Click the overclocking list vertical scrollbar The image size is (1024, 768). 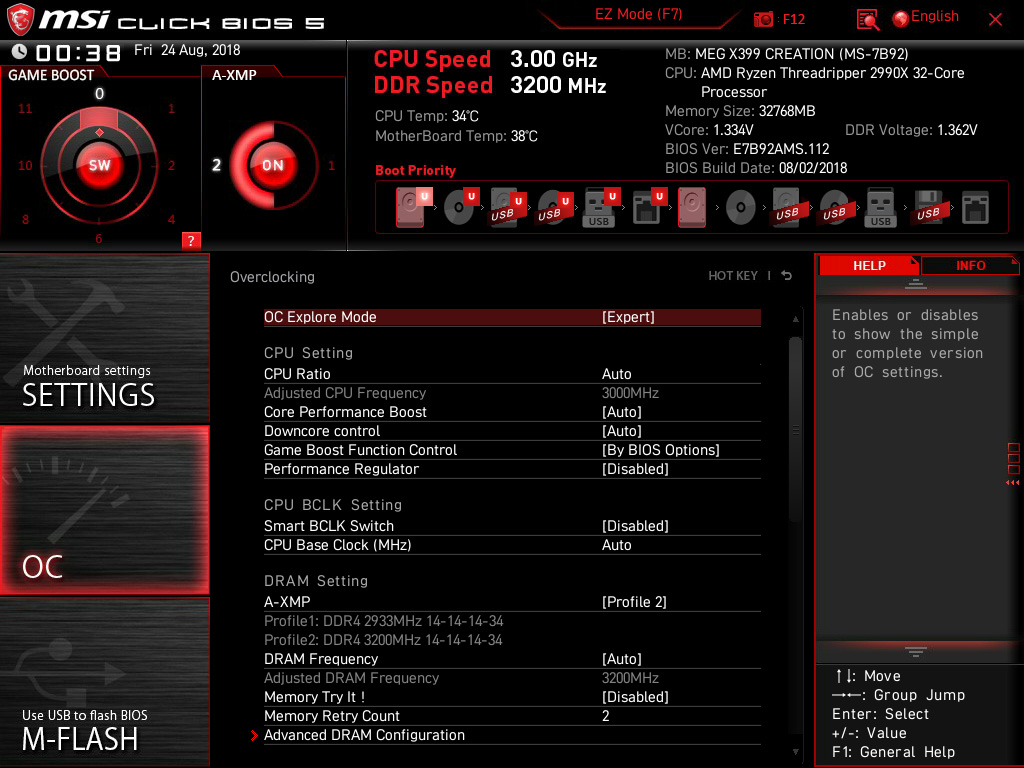point(796,430)
